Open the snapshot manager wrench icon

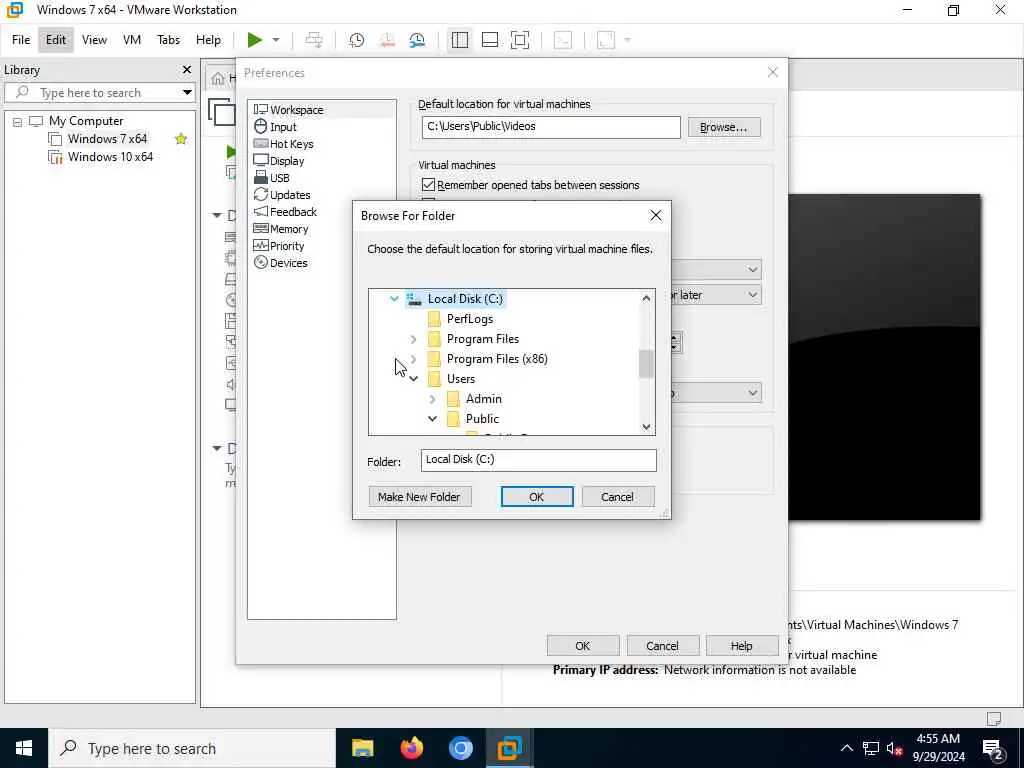pos(417,40)
